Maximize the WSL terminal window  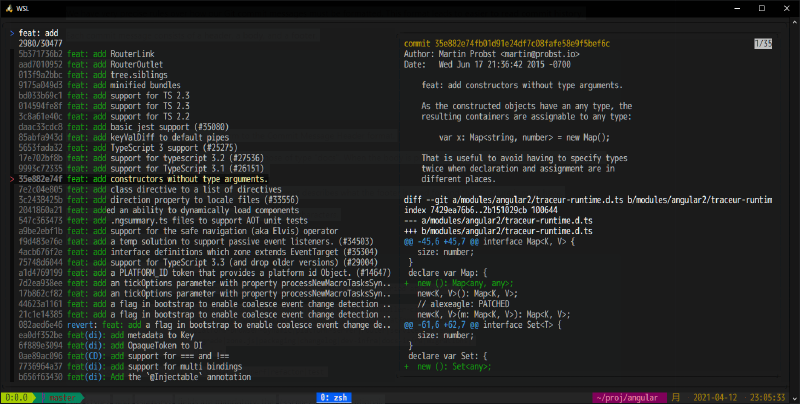coord(761,7)
